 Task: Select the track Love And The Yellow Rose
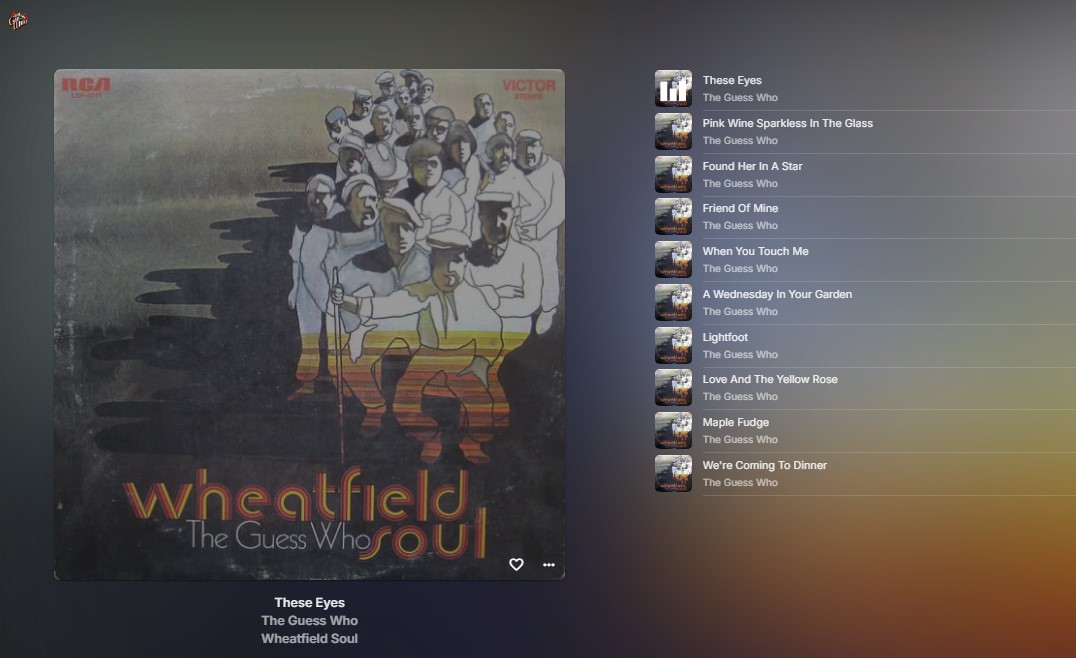click(x=770, y=379)
